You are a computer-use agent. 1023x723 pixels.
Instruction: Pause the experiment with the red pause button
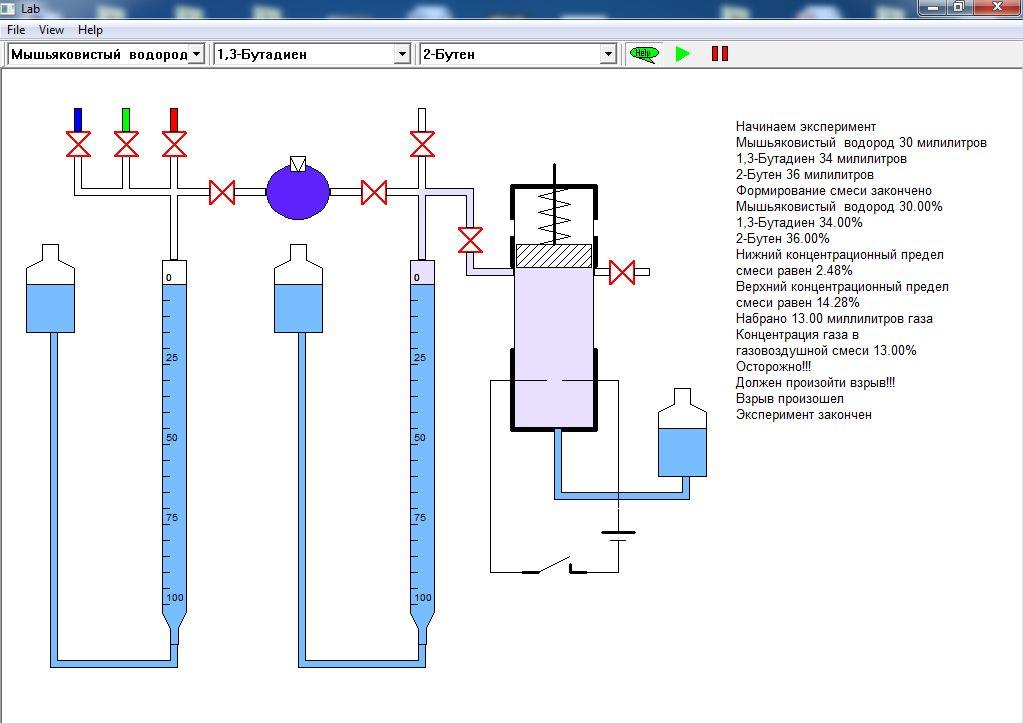coord(720,54)
